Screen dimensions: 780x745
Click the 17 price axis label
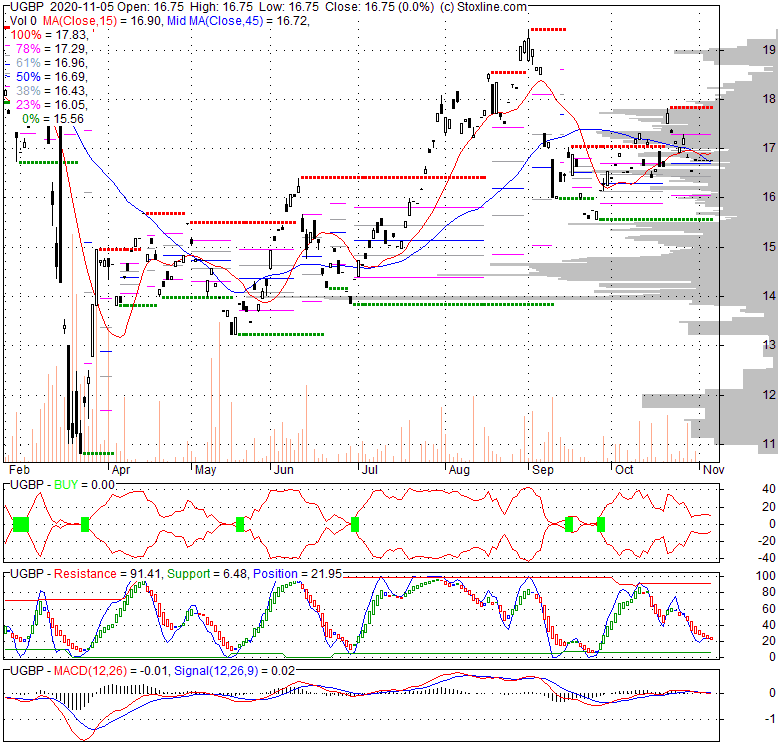[769, 148]
